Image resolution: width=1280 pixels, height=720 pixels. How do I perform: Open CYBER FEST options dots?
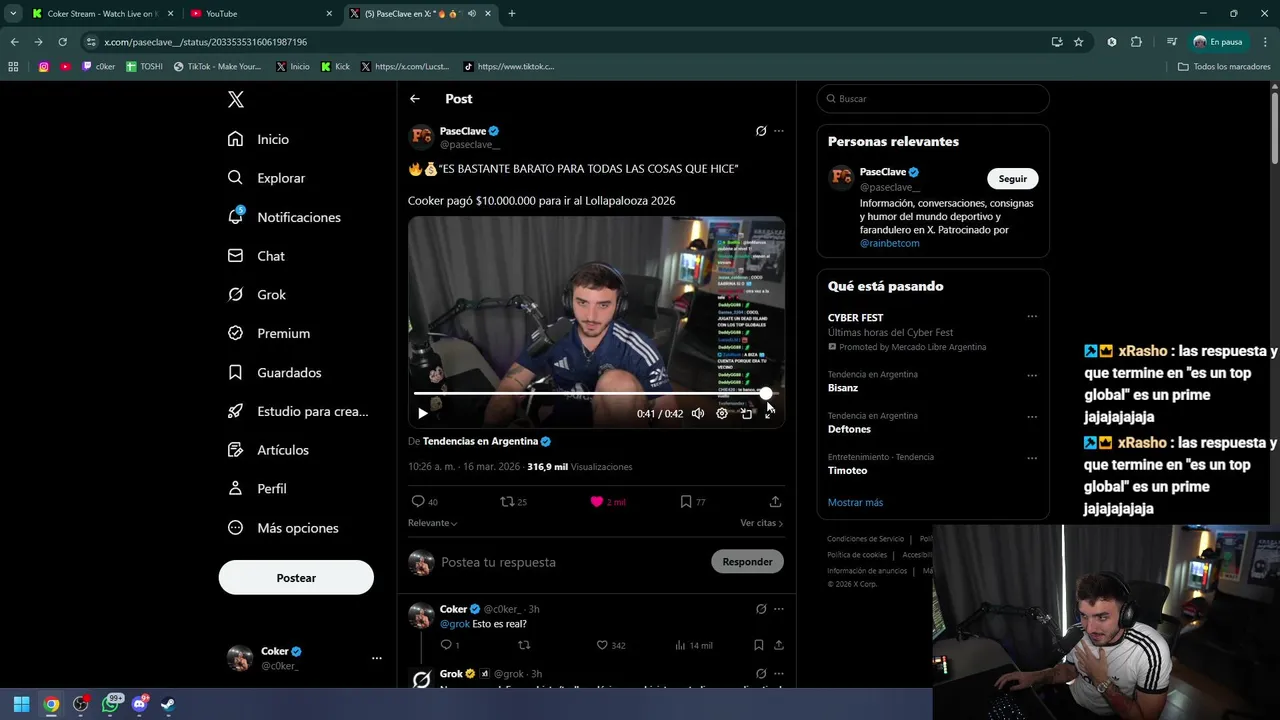point(1032,317)
